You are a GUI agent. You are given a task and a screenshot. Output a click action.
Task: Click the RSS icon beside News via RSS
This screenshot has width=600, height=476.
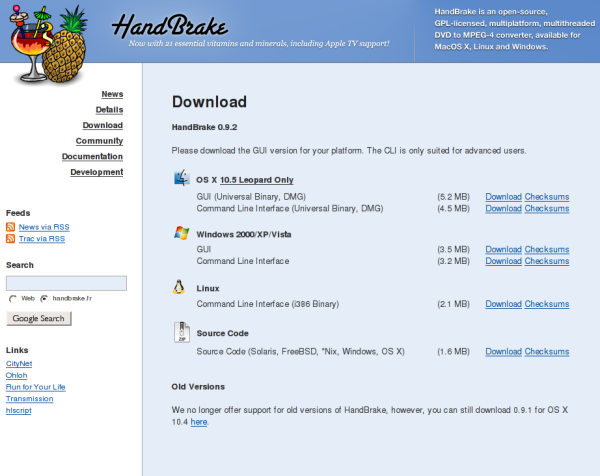point(11,227)
